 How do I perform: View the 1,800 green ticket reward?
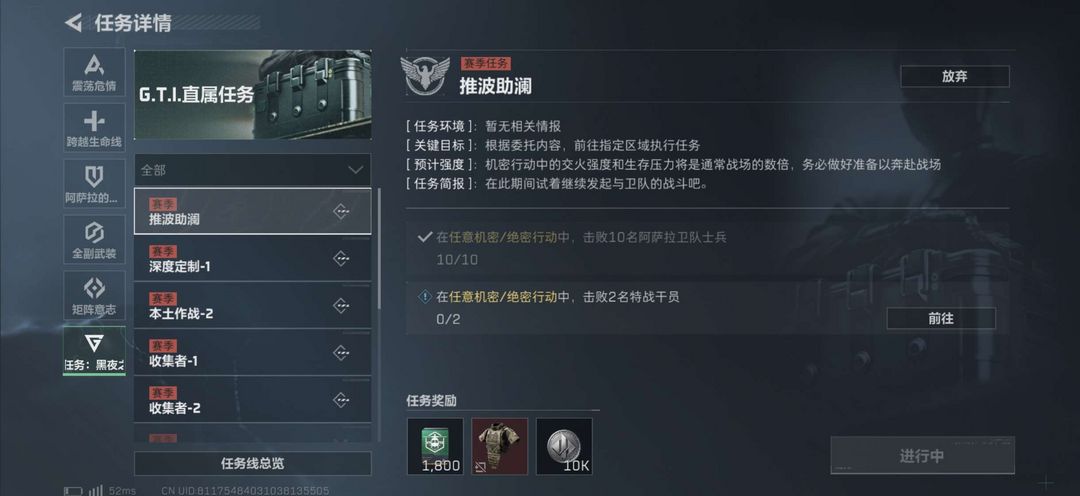click(x=435, y=446)
